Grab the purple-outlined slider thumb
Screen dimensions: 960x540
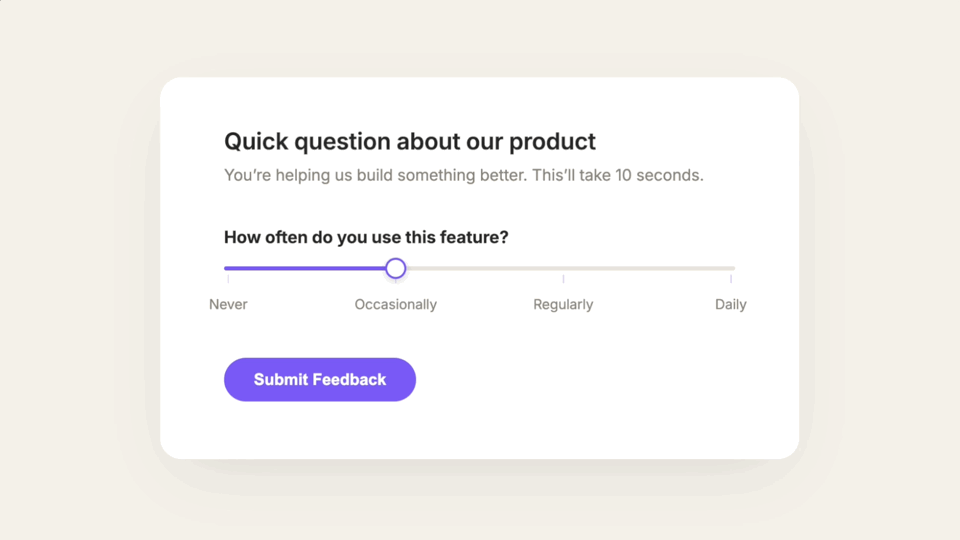coord(396,268)
